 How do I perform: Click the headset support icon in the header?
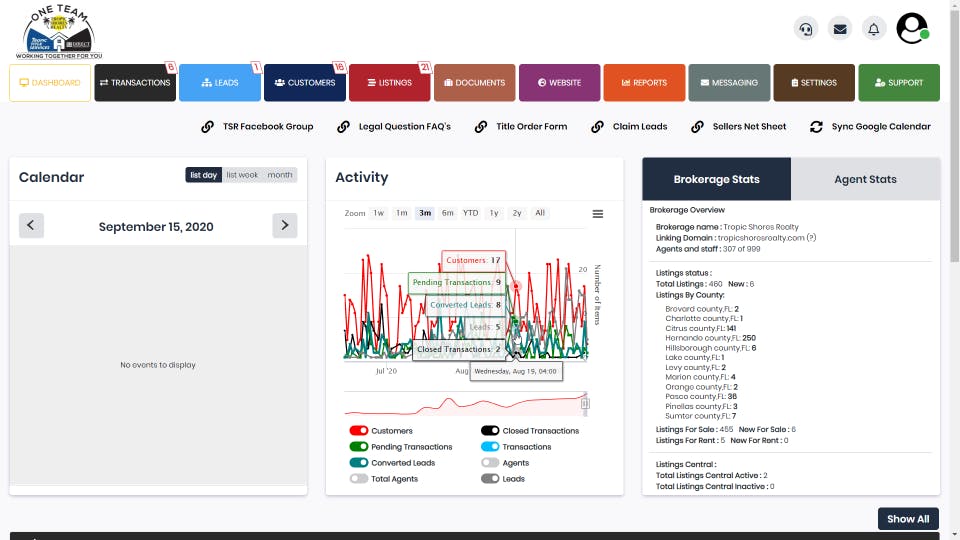click(806, 29)
